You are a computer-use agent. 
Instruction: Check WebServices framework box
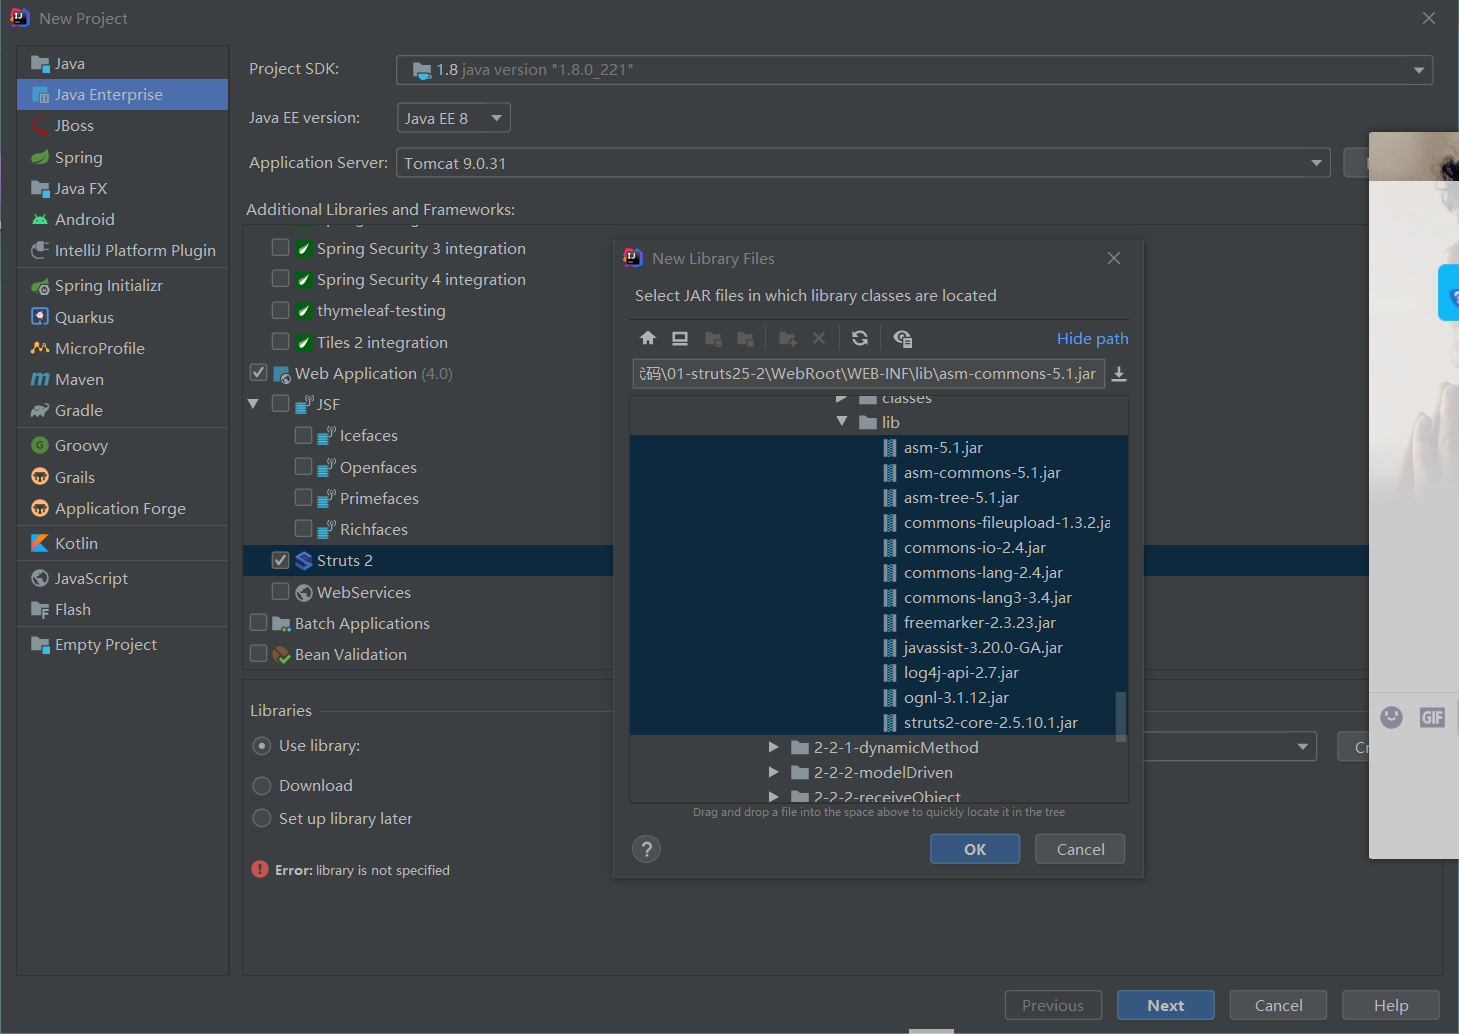pos(280,591)
